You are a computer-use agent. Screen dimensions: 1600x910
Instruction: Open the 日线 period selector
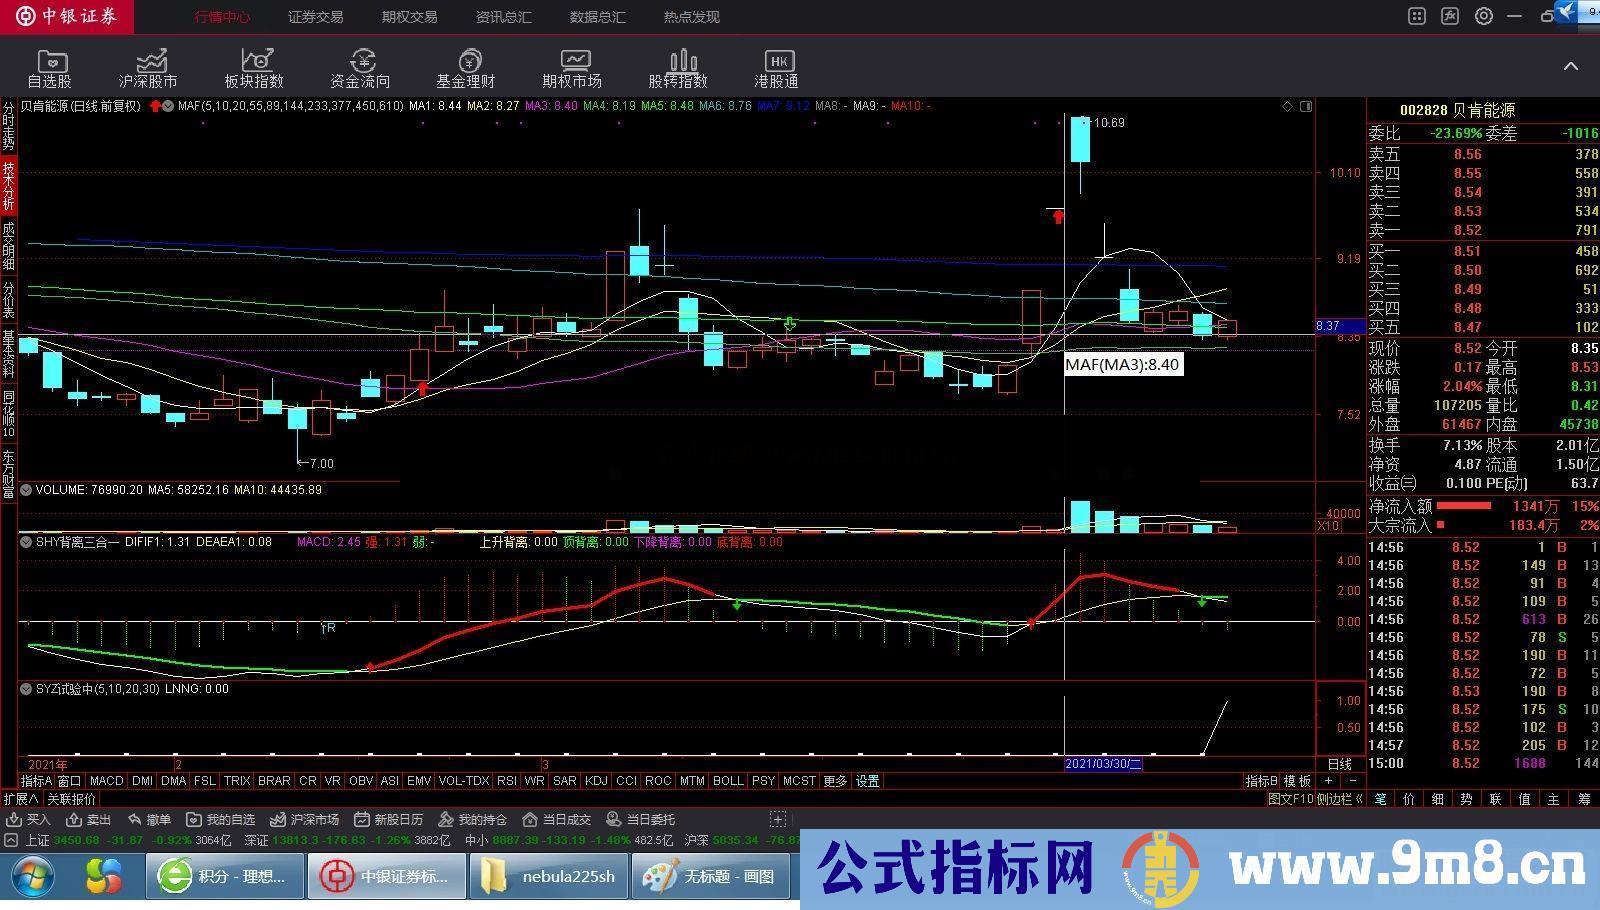point(1338,764)
